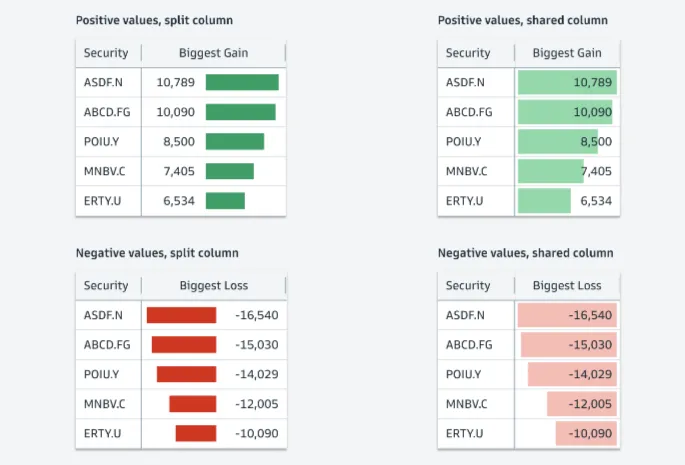685x465 pixels.
Task: Select the ABCD.FG cell in the positive split-column table
Action: pyautogui.click(x=108, y=112)
